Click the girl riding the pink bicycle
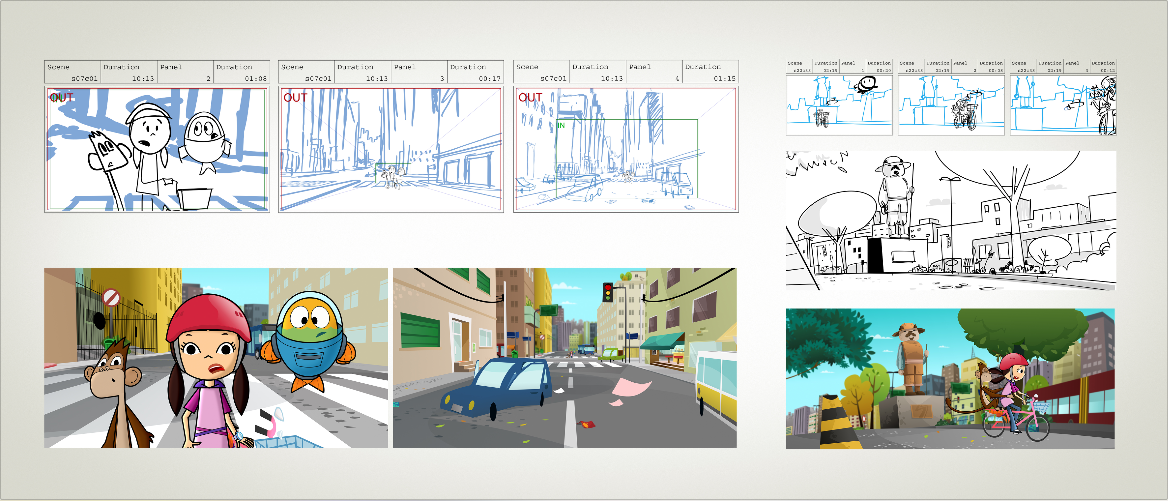This screenshot has height=501, width=1168. click(1013, 400)
